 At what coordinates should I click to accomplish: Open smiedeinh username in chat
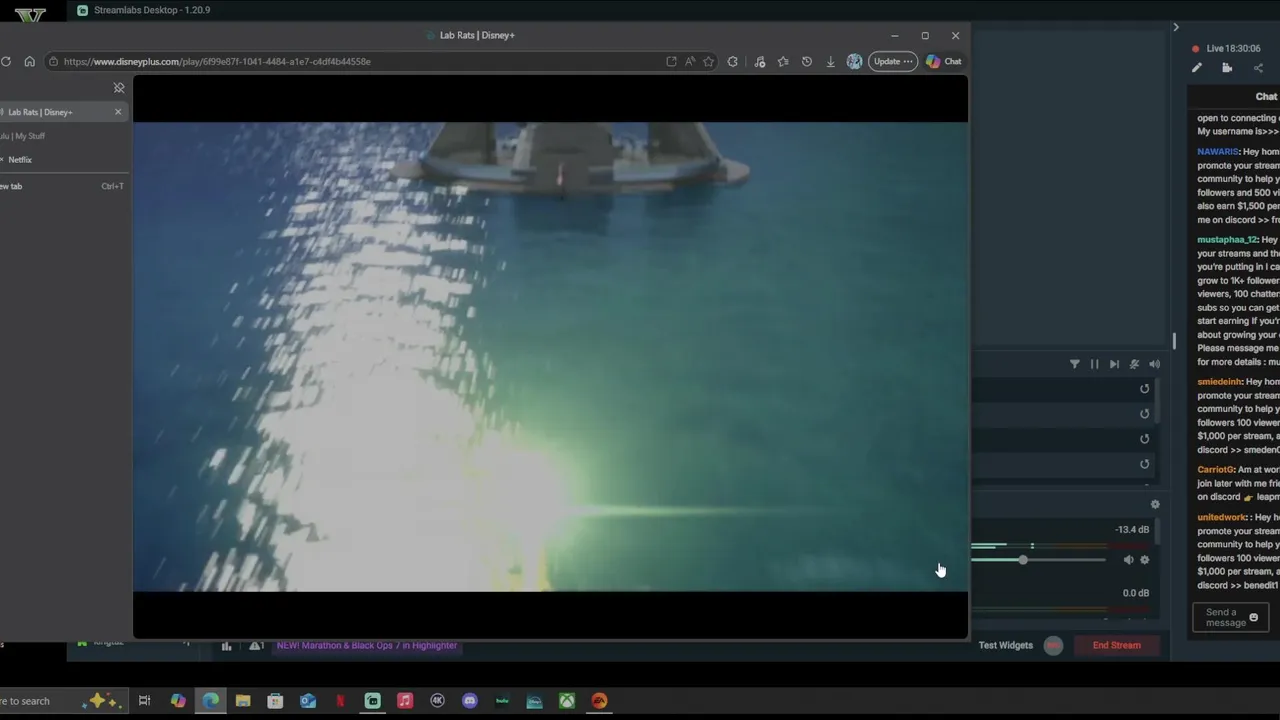pyautogui.click(x=1219, y=382)
